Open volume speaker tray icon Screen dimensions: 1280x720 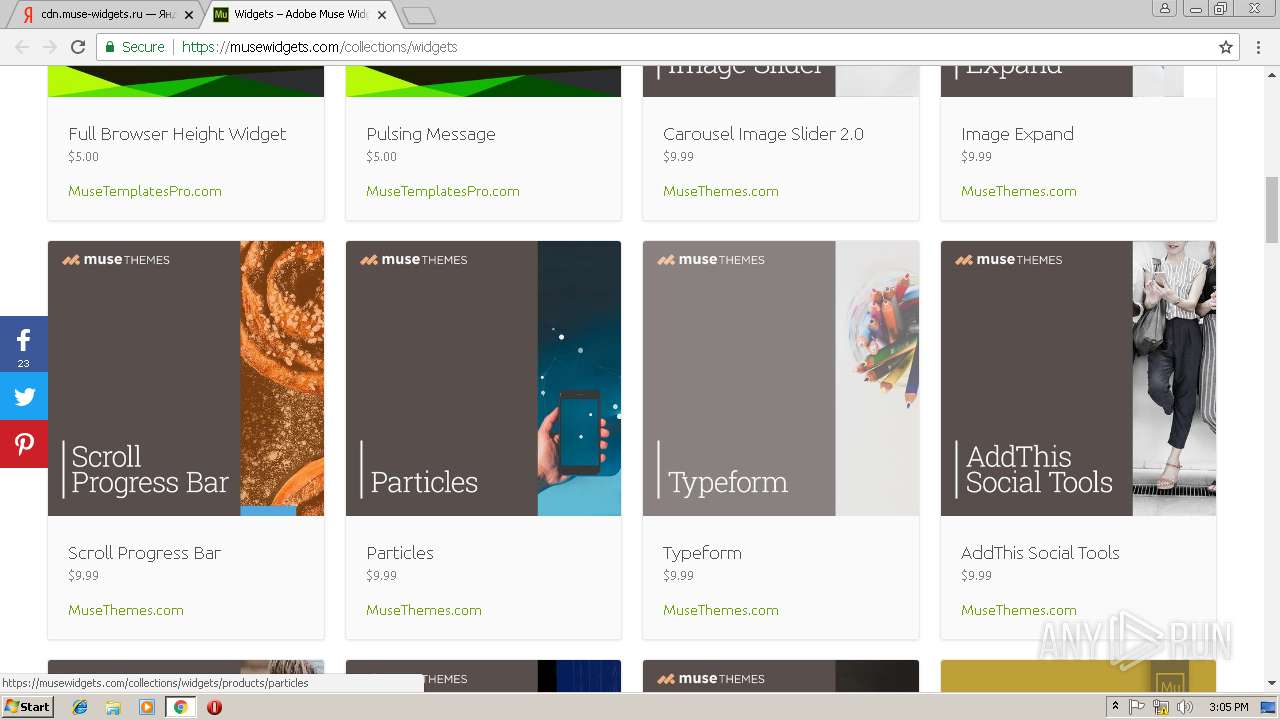click(x=1185, y=707)
